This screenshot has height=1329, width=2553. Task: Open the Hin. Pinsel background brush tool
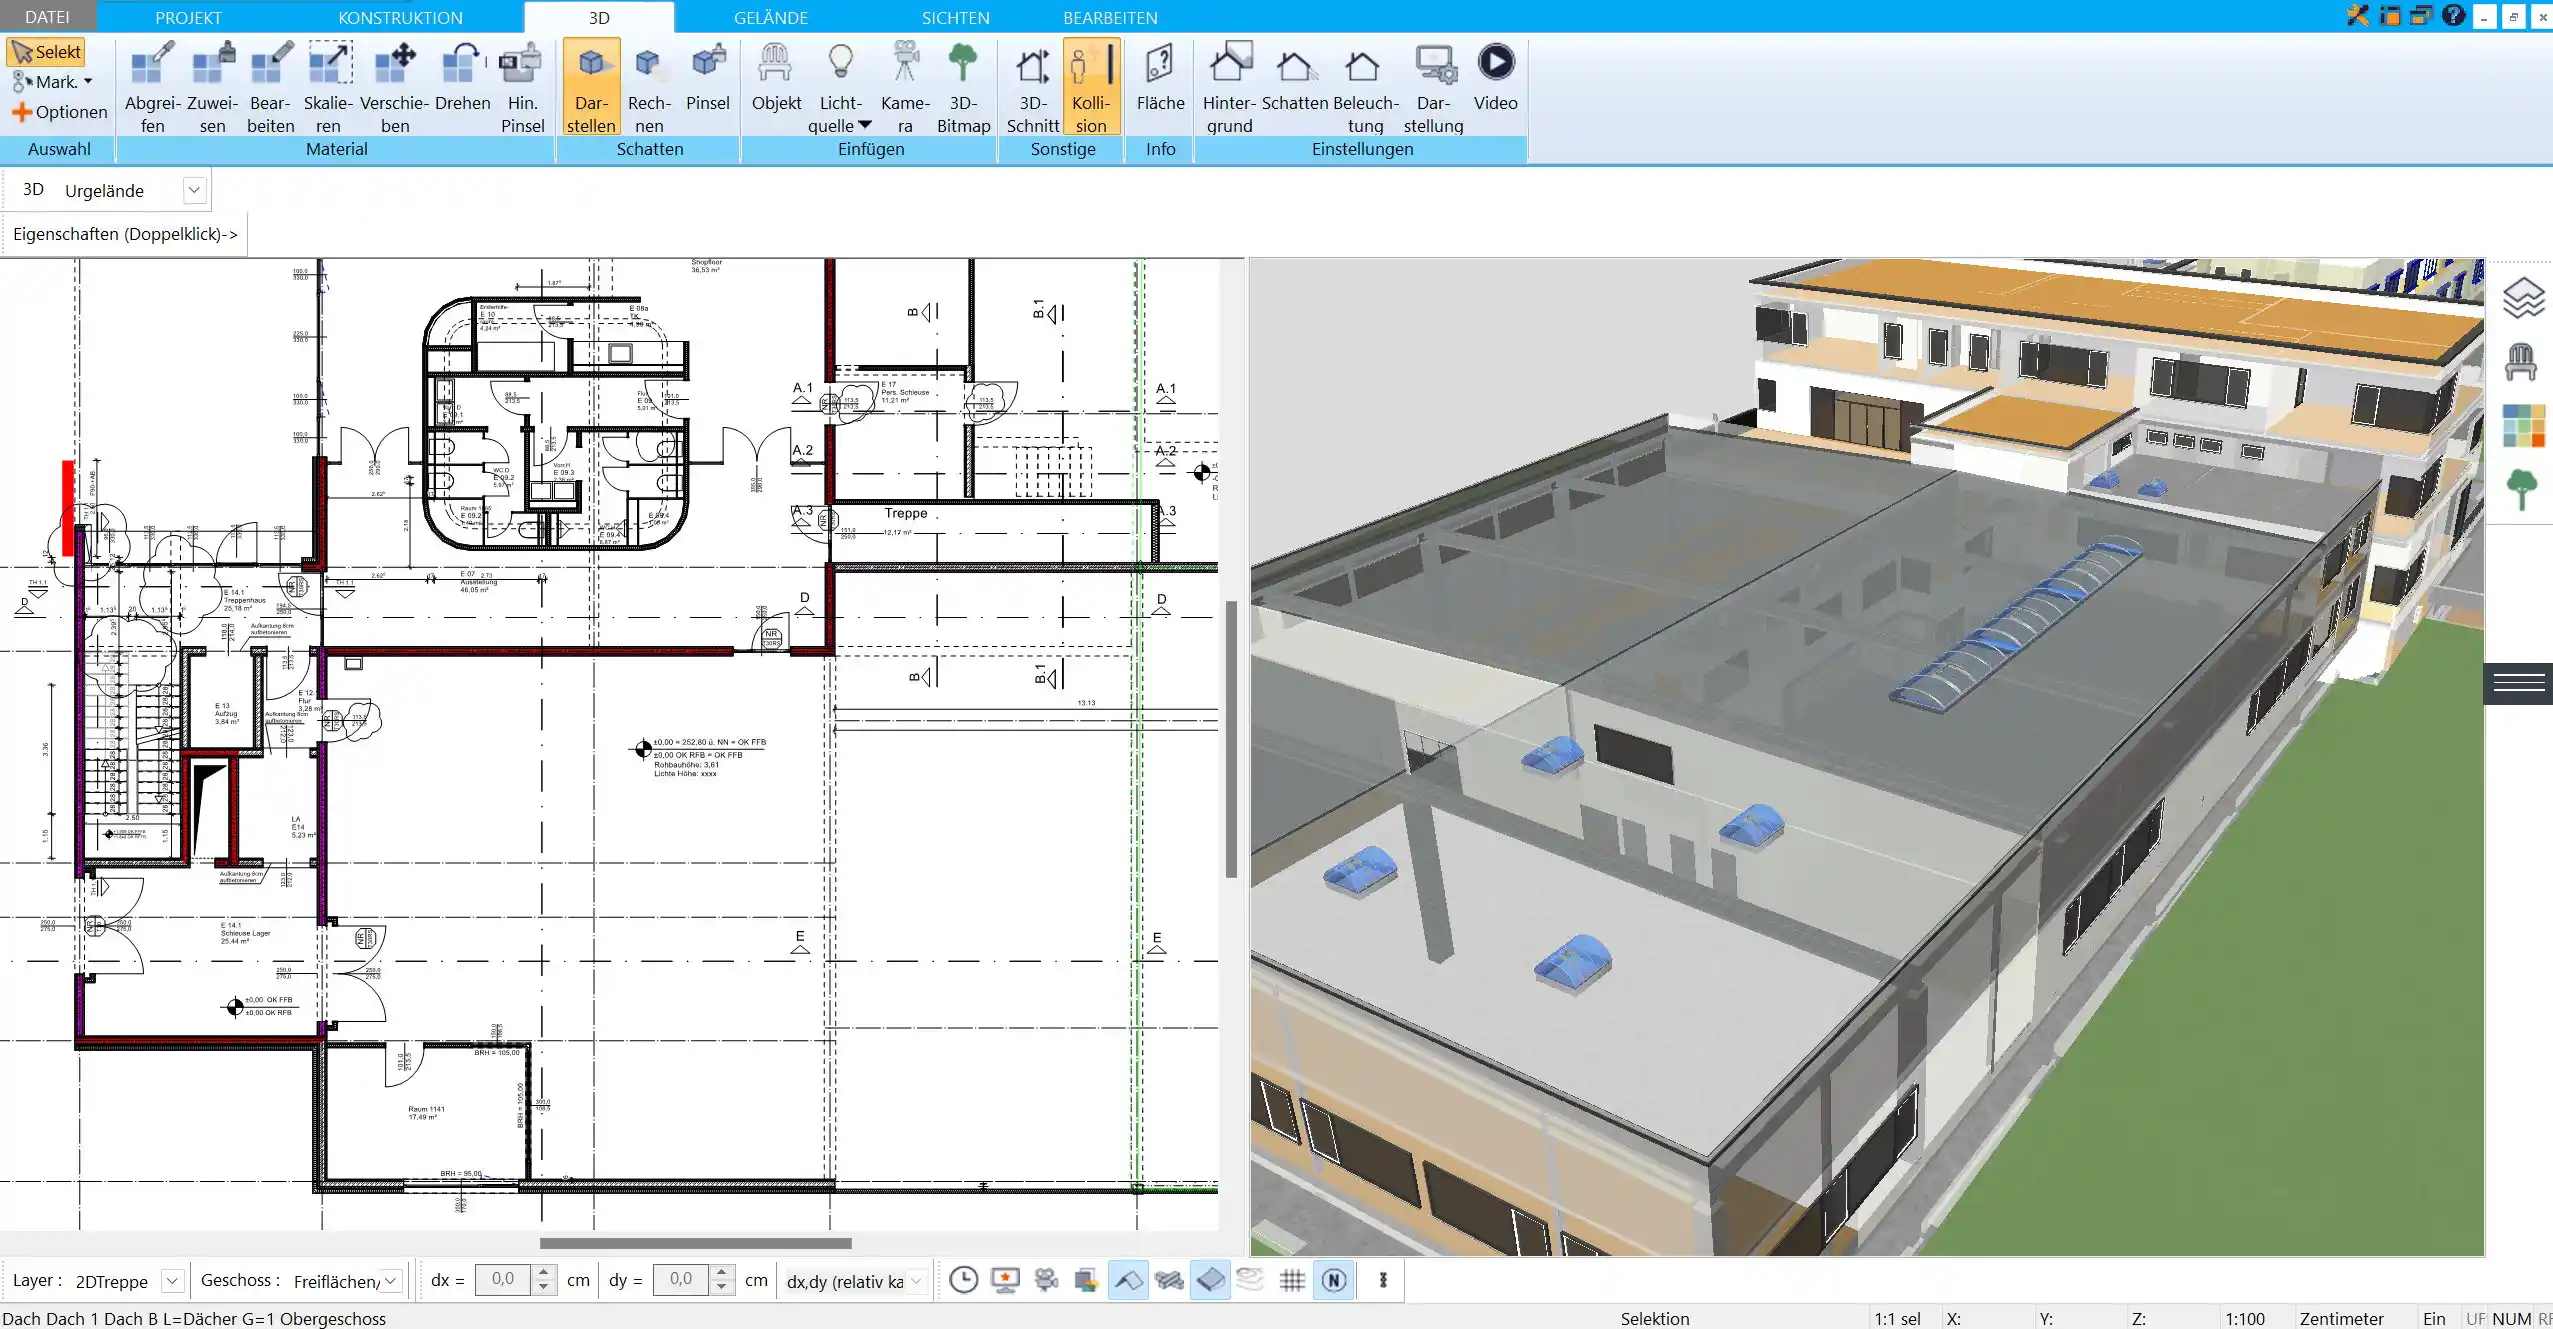522,88
